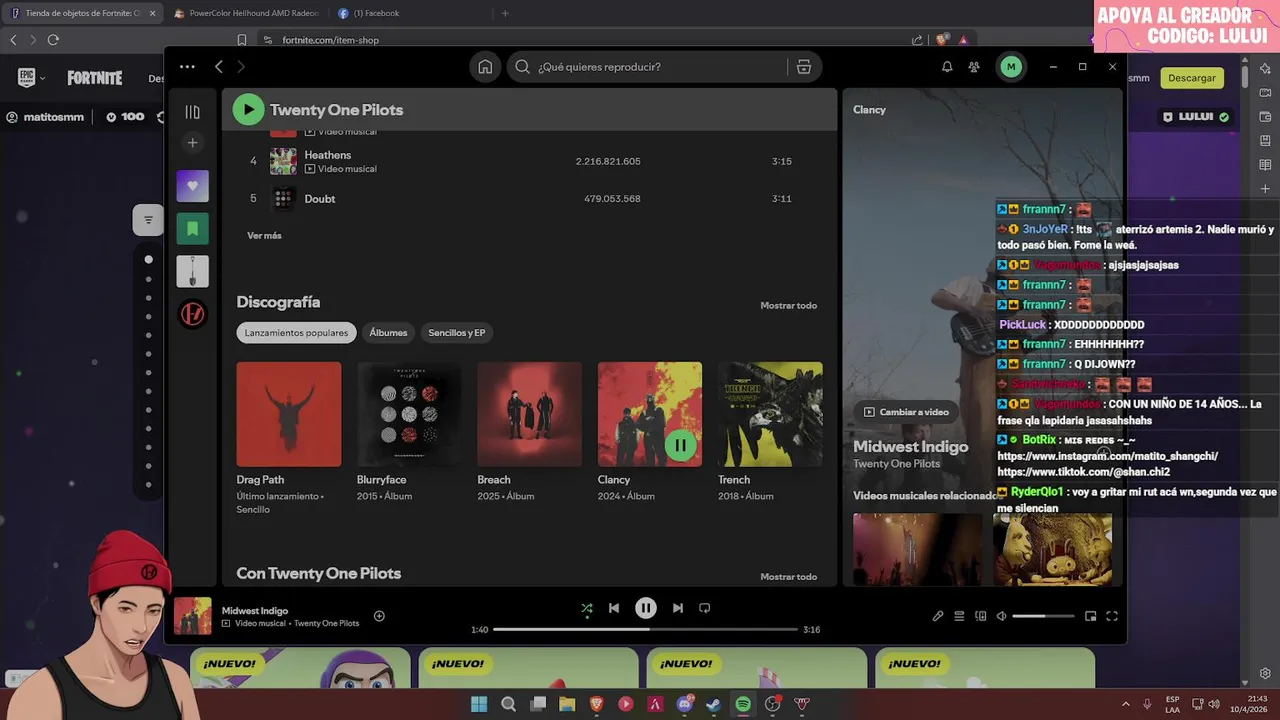Open Spotify home via house icon
1280x720 pixels.
click(485, 67)
